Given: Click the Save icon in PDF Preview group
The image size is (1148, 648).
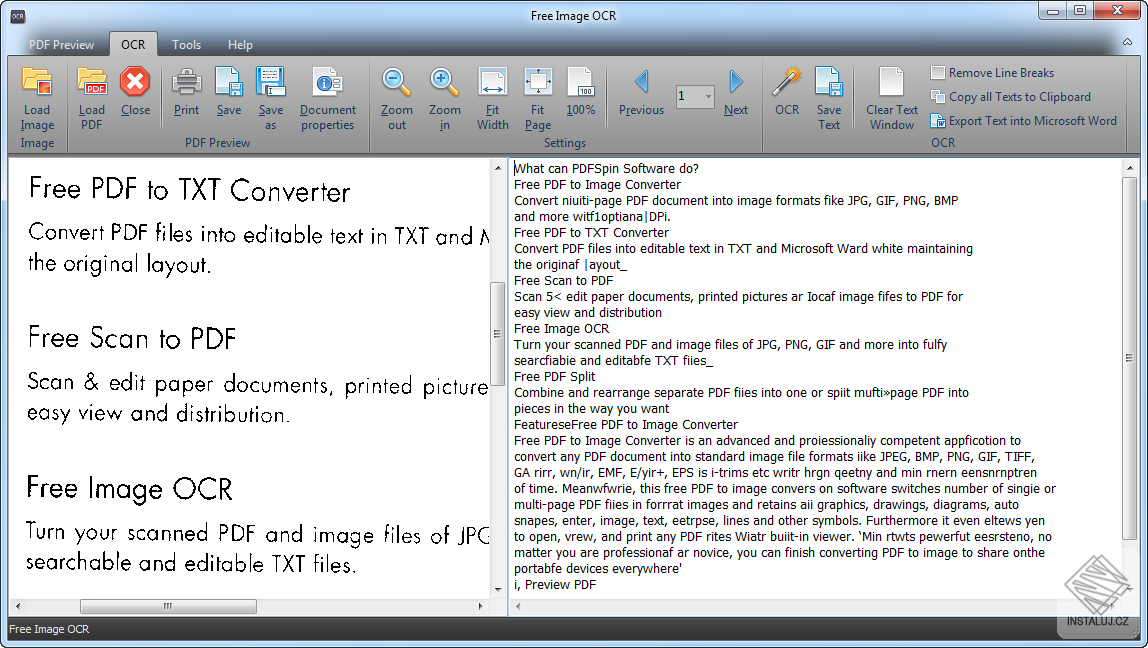Looking at the screenshot, I should click(x=228, y=82).
